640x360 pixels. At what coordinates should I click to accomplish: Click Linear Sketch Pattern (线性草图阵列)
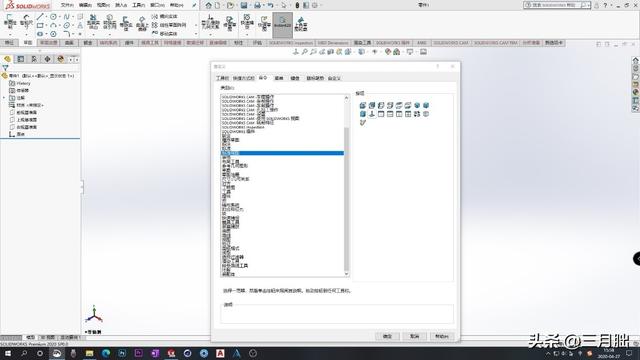tap(169, 25)
